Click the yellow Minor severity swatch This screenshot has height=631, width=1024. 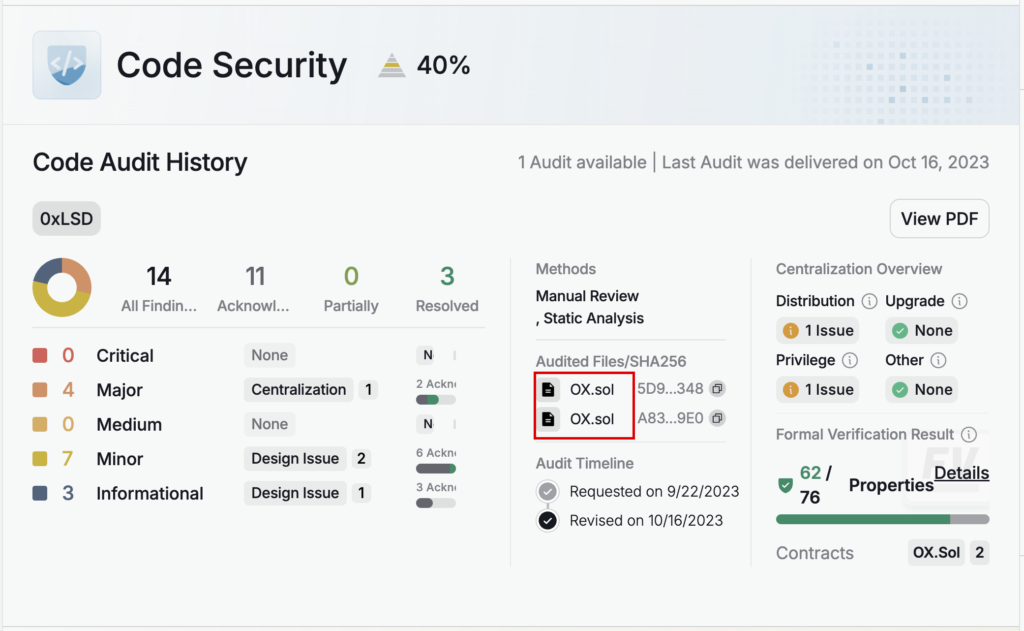pyautogui.click(x=40, y=459)
